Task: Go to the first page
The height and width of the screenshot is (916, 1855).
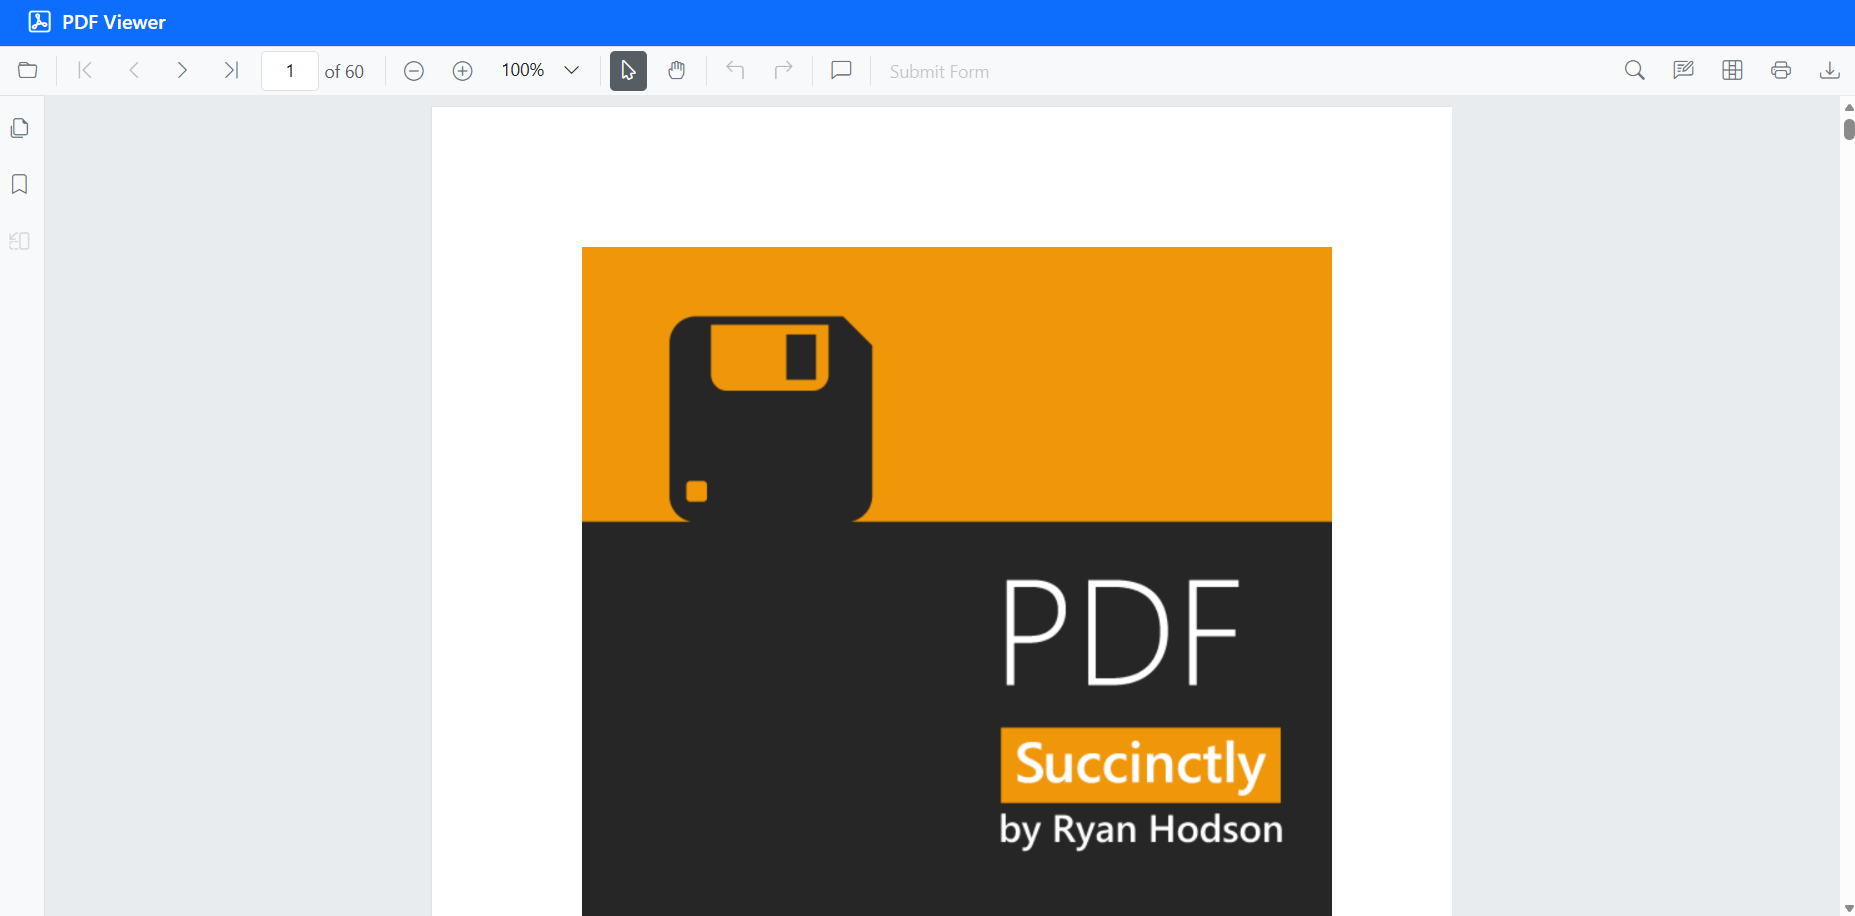Action: pos(85,71)
